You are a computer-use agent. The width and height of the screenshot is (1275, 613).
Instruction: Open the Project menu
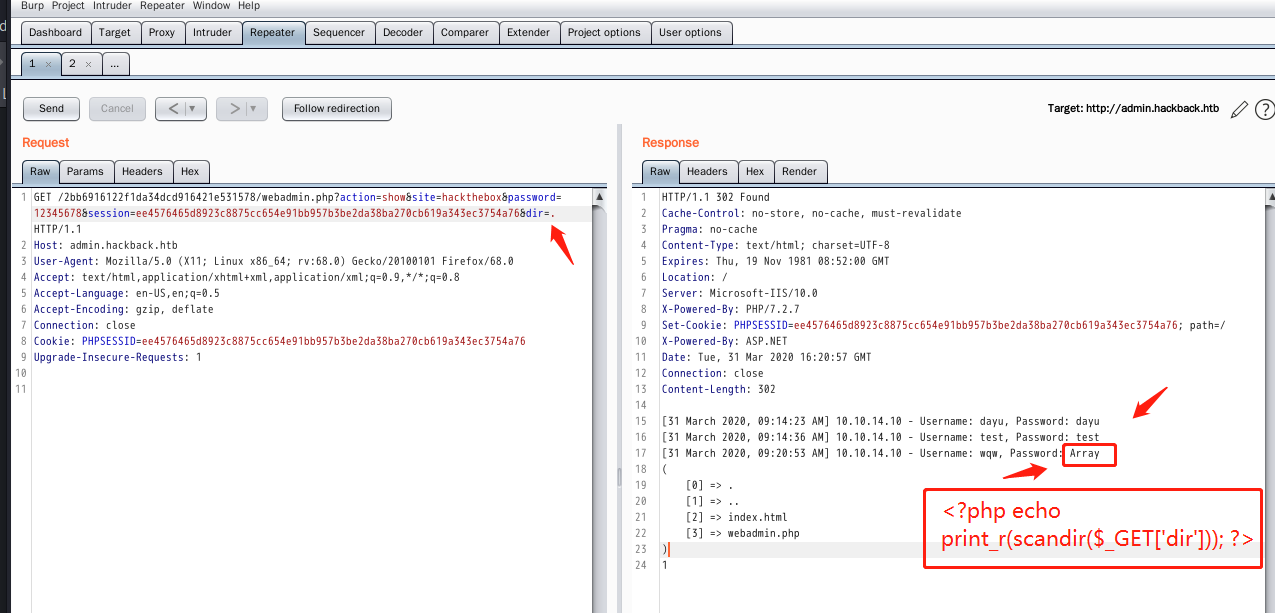pos(68,6)
